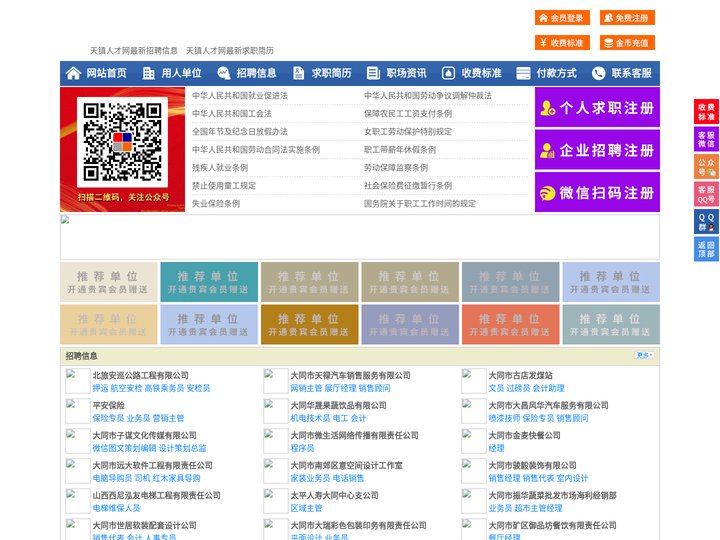The image size is (720, 540).
Task: Click the card icon beside 付款方式
Action: coord(523,73)
